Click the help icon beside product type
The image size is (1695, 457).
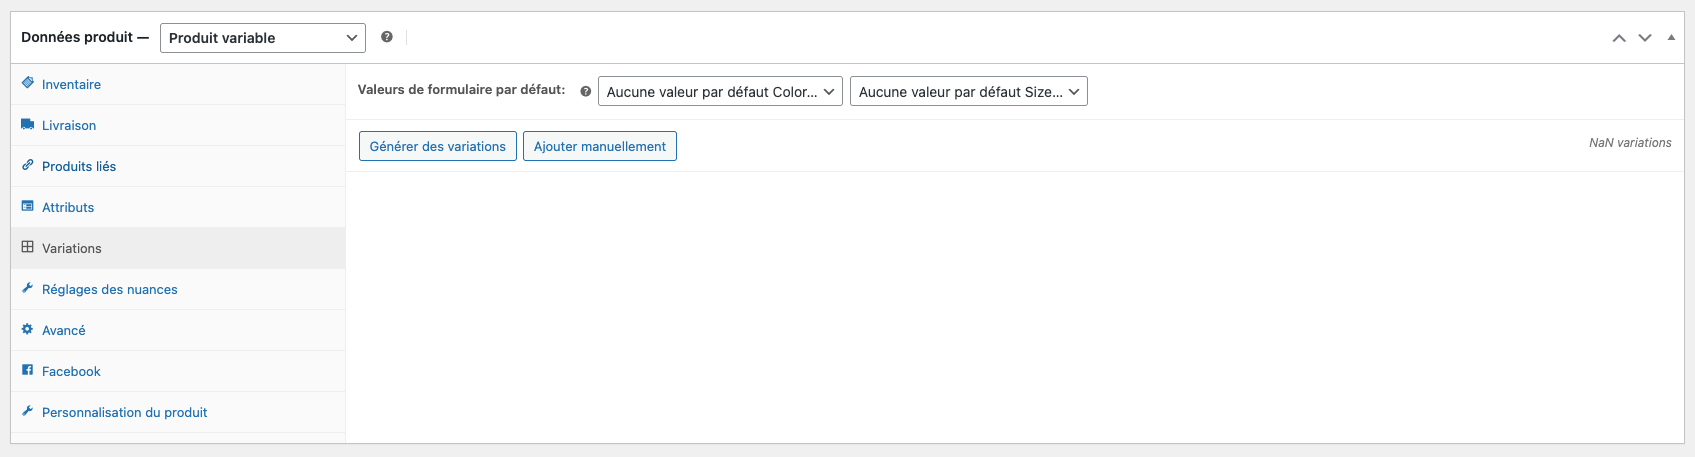point(387,37)
